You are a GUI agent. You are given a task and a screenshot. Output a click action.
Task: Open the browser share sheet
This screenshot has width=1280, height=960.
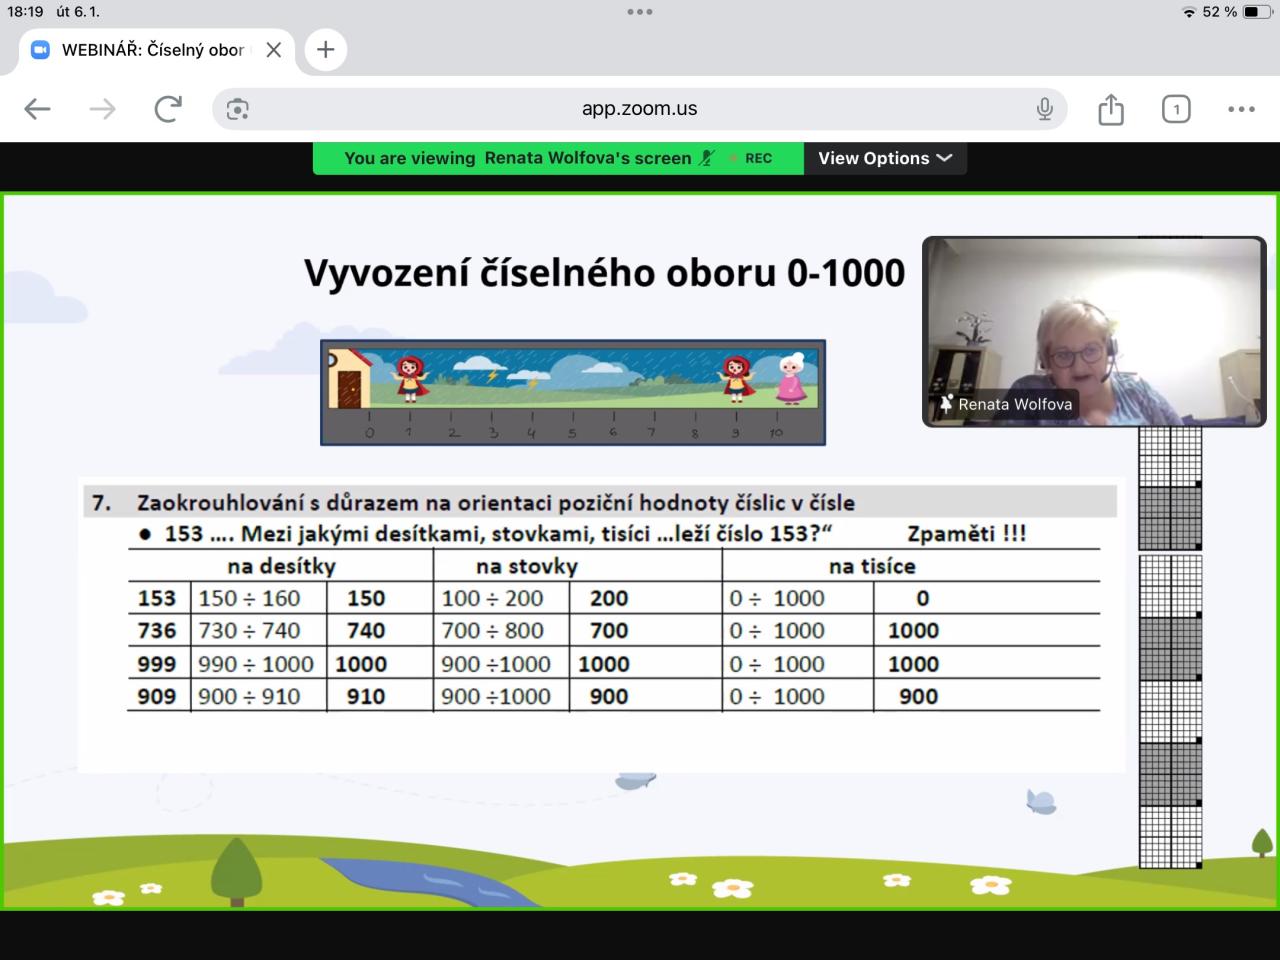pyautogui.click(x=1111, y=109)
